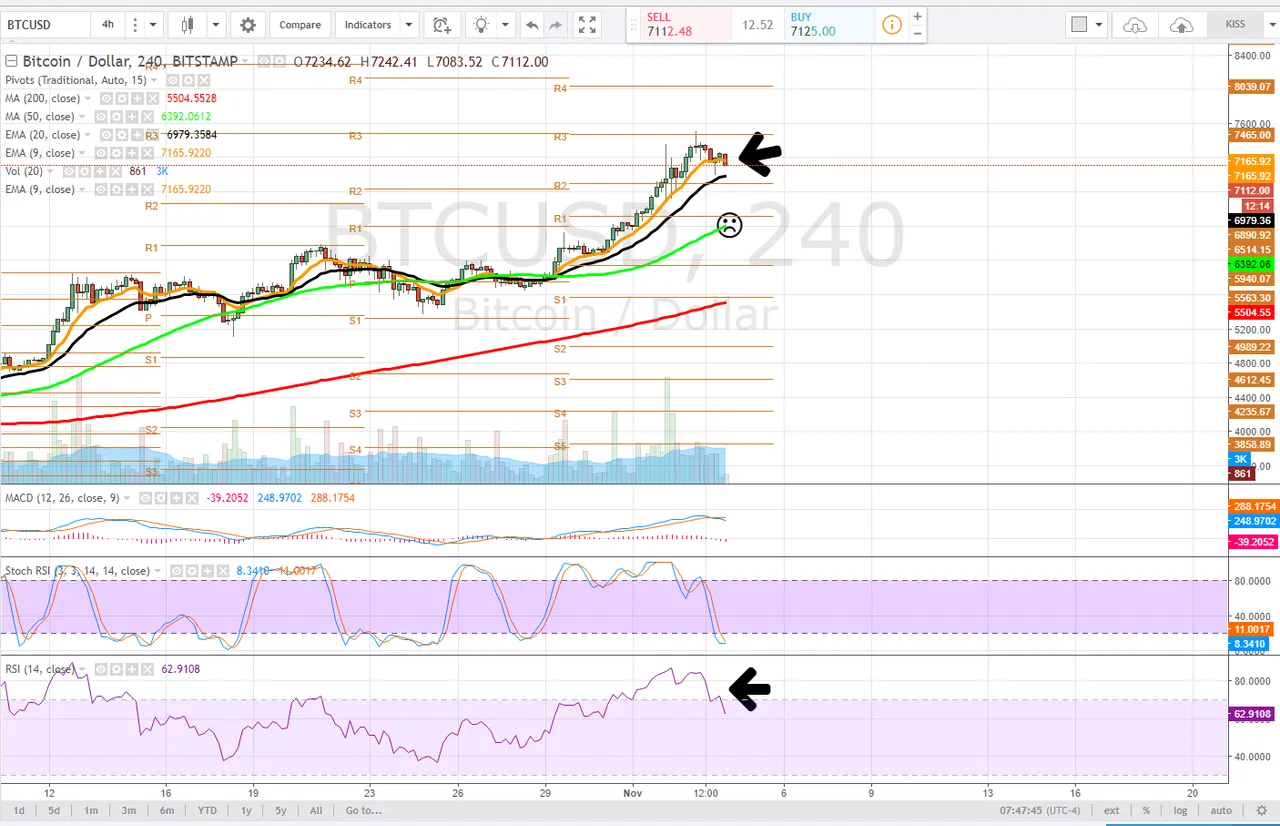This screenshot has height=826, width=1280.
Task: Toggle visibility of RSI (14, close)
Action: tap(99, 669)
